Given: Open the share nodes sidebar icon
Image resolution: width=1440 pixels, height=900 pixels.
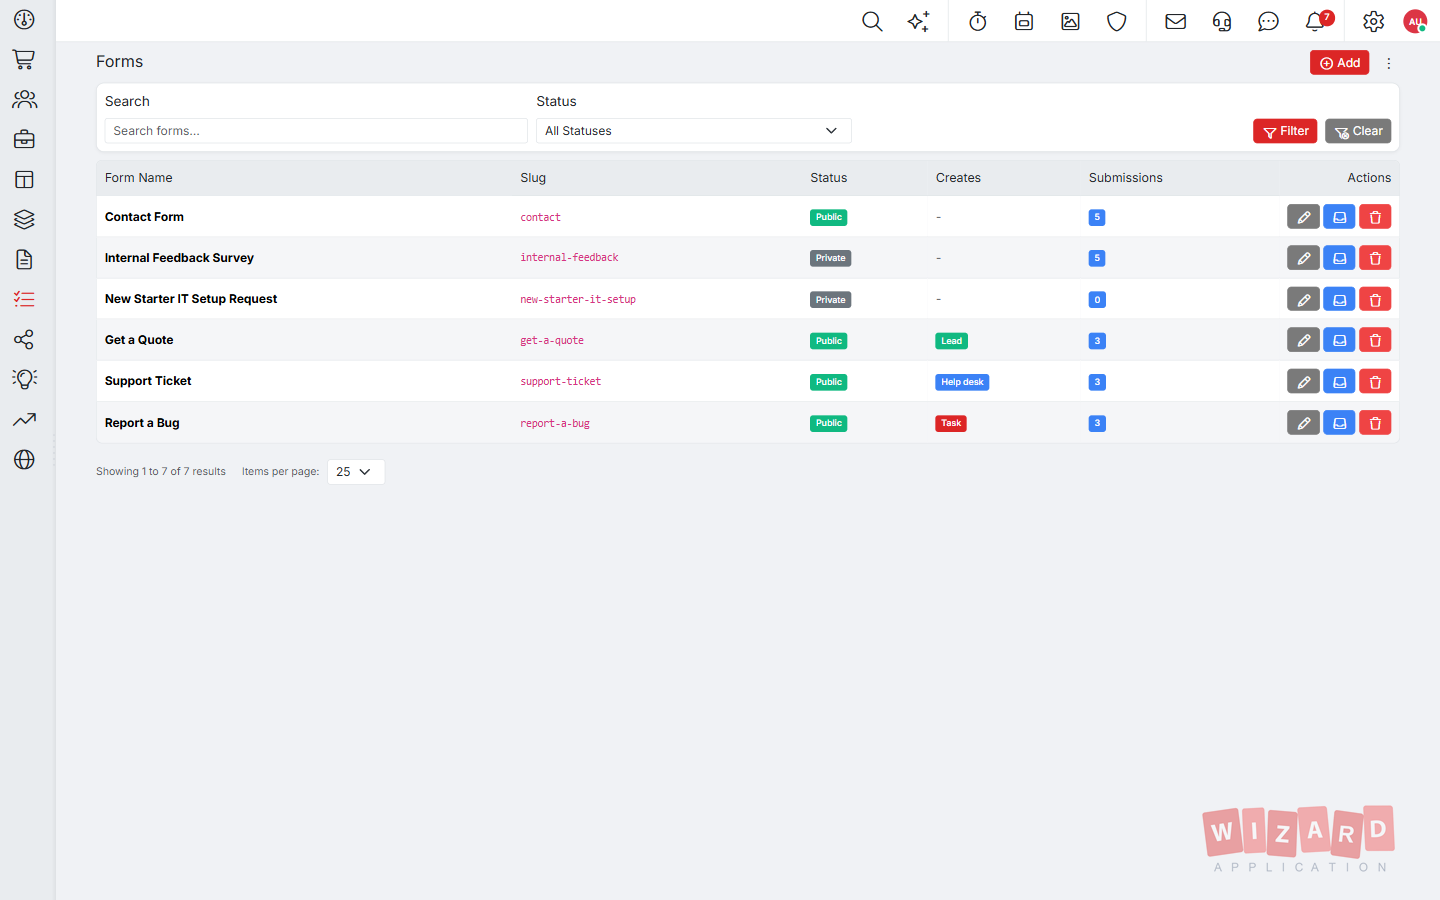Looking at the screenshot, I should (x=24, y=340).
